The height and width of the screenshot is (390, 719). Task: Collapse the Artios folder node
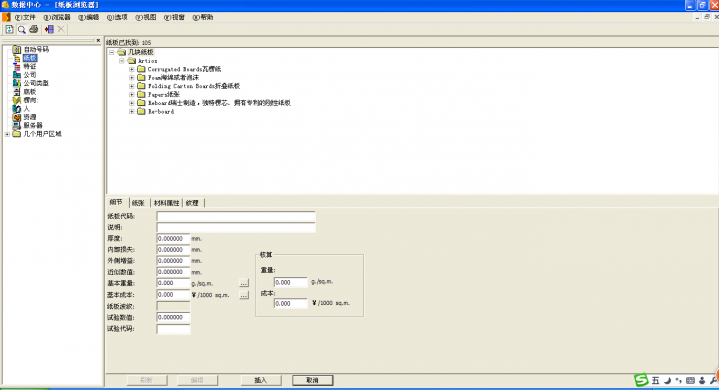[x=122, y=60]
